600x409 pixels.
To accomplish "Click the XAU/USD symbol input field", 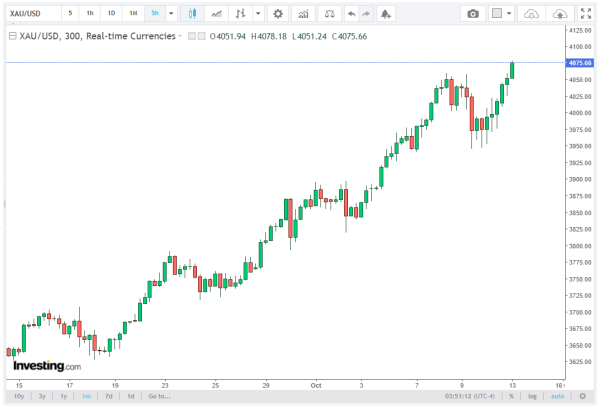I will (x=30, y=13).
